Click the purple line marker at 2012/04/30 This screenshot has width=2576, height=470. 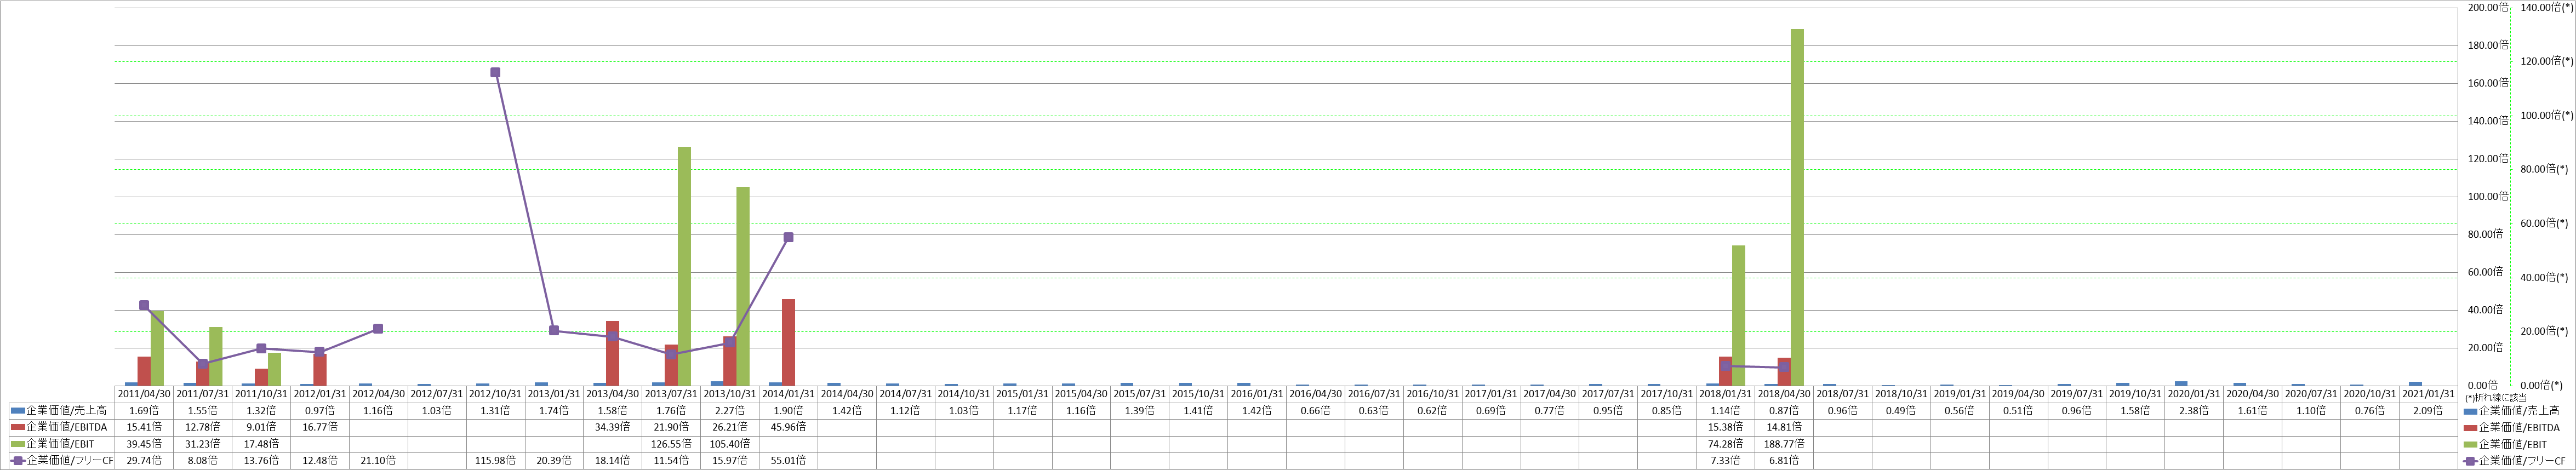378,328
